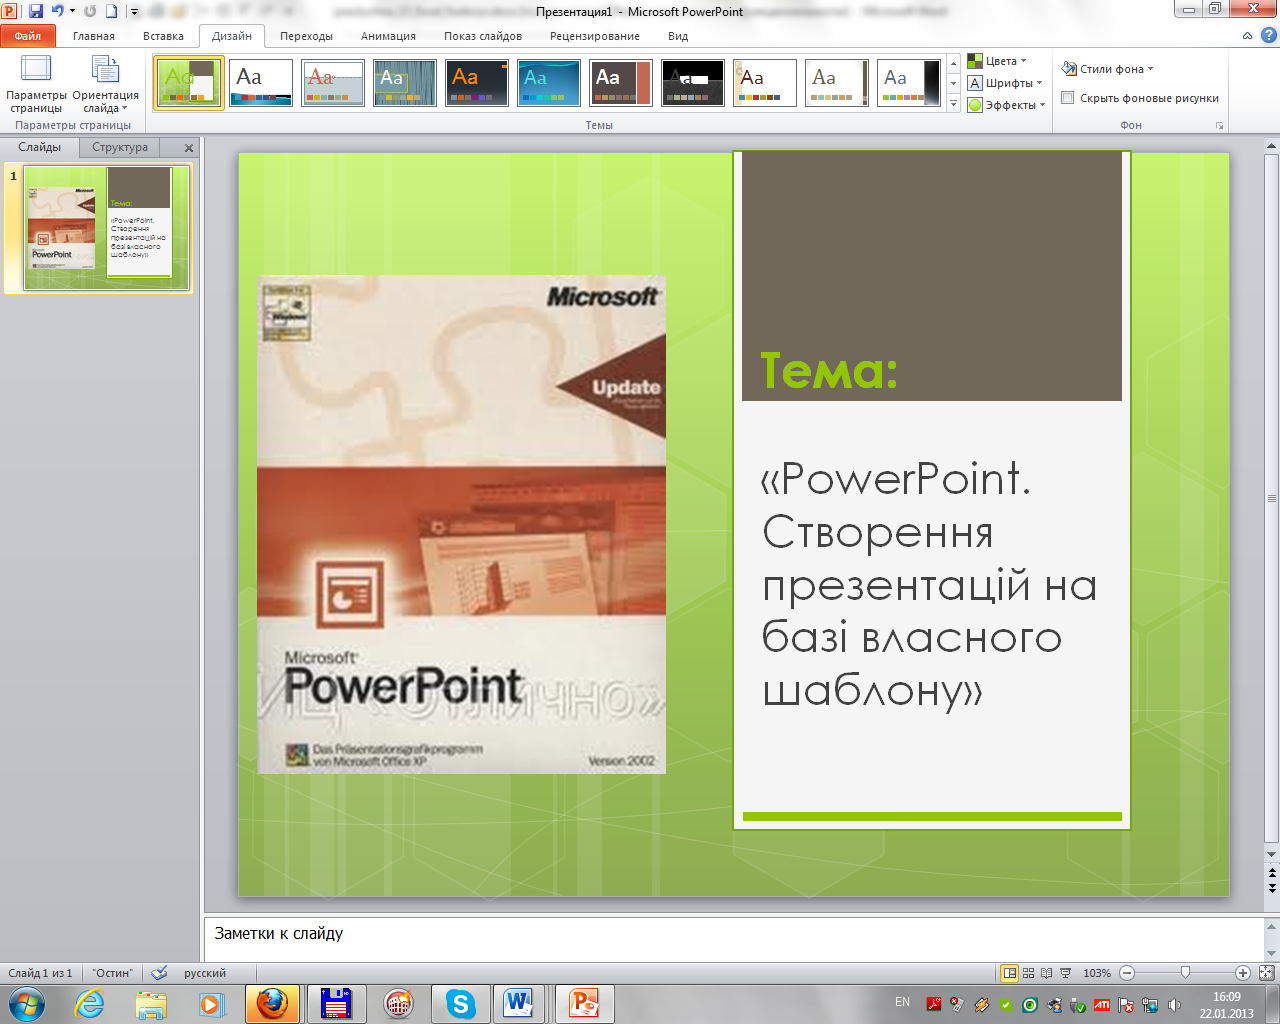1280x1024 pixels.
Task: Open Skype from the taskbar
Action: 460,1003
